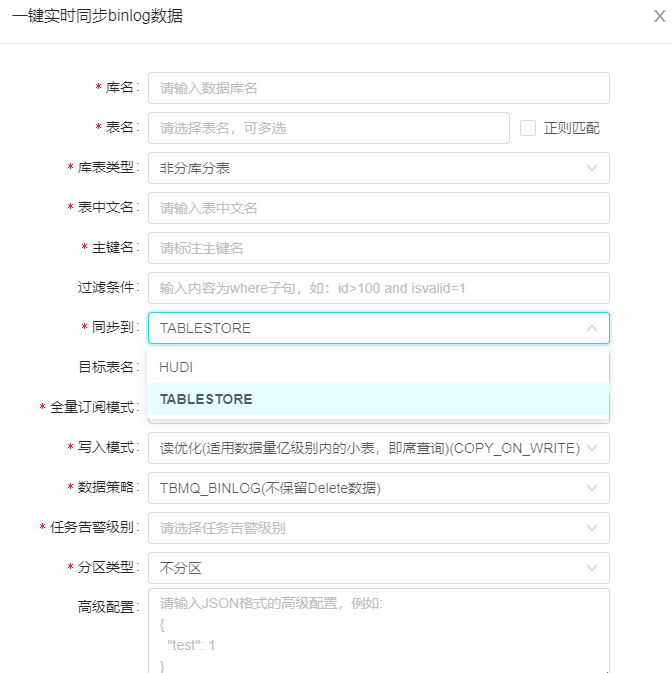The image size is (672, 673).
Task: Enable the 正则匹配 checkbox
Action: tap(528, 128)
